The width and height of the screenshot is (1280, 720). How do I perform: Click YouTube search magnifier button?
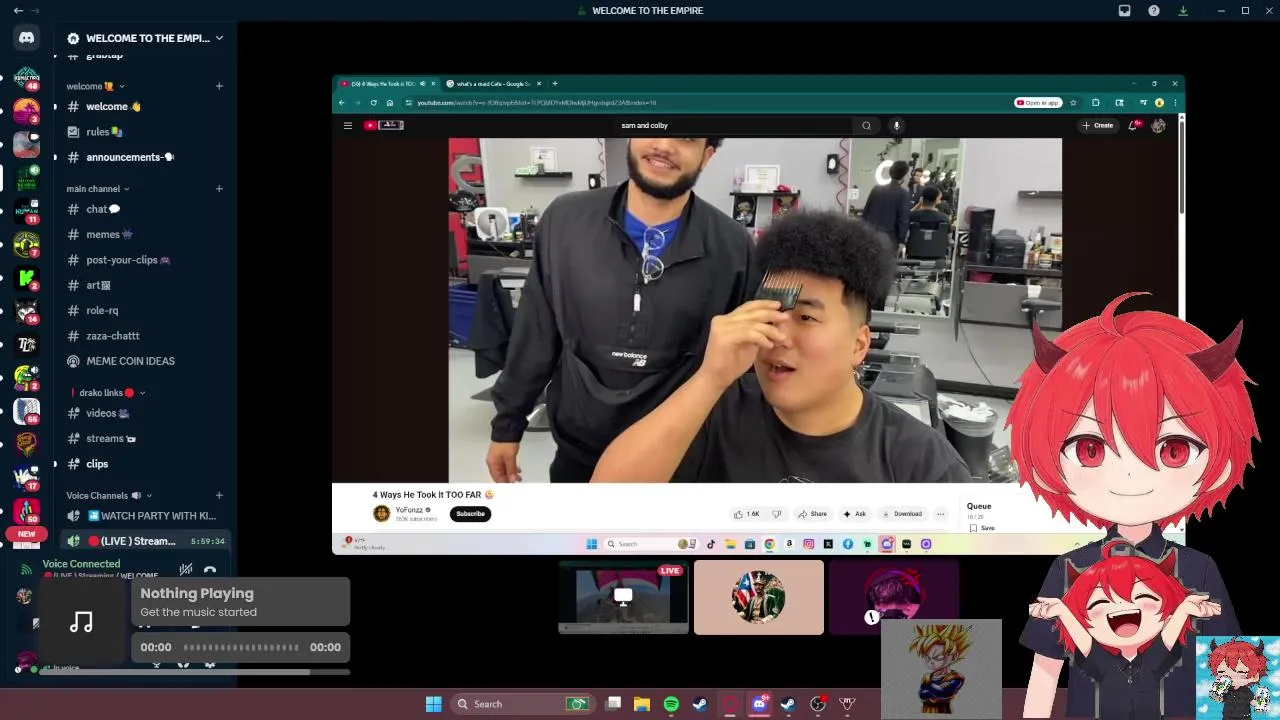coord(866,125)
